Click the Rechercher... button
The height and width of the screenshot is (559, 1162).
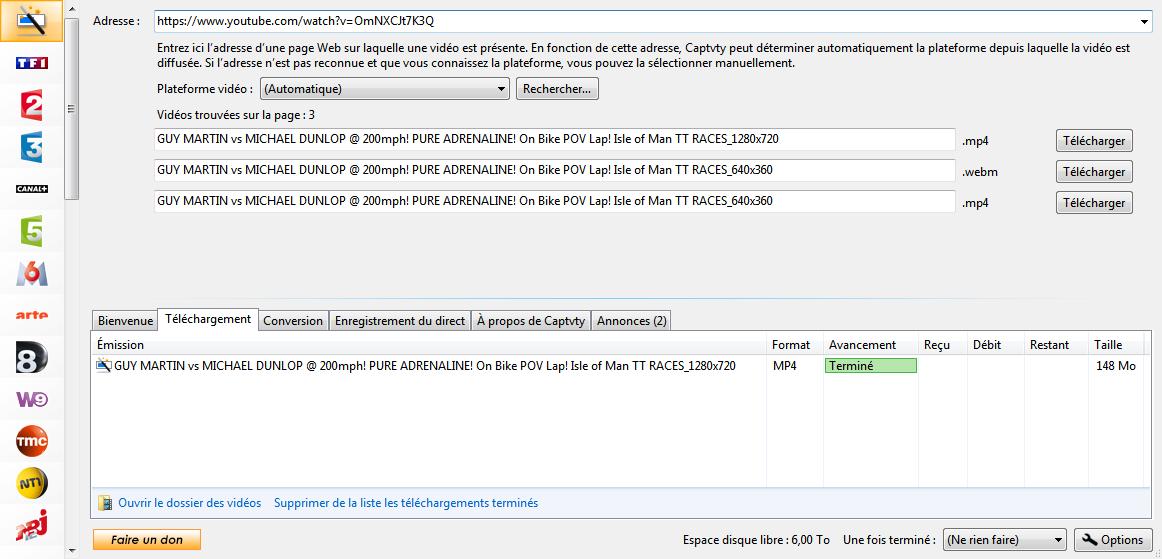pyautogui.click(x=557, y=89)
